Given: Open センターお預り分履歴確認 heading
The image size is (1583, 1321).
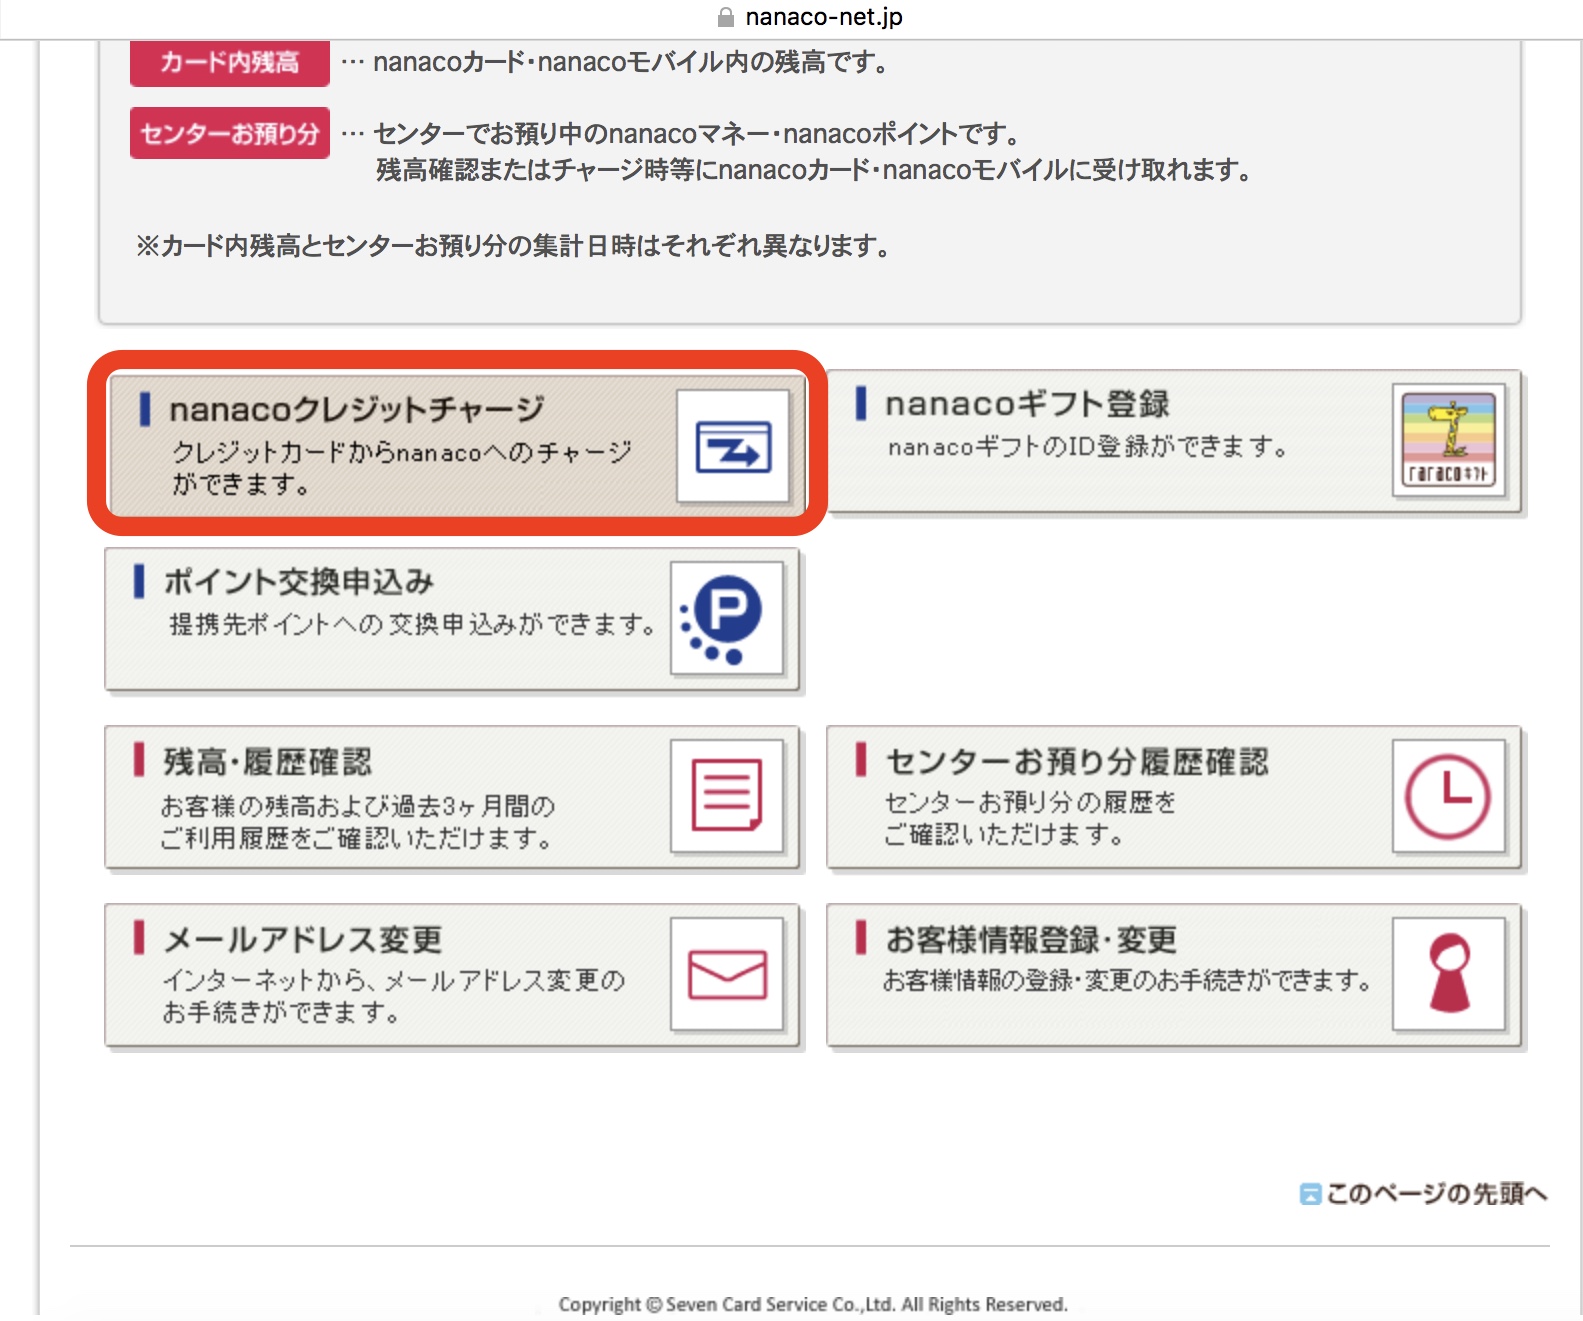Looking at the screenshot, I should (x=1077, y=762).
